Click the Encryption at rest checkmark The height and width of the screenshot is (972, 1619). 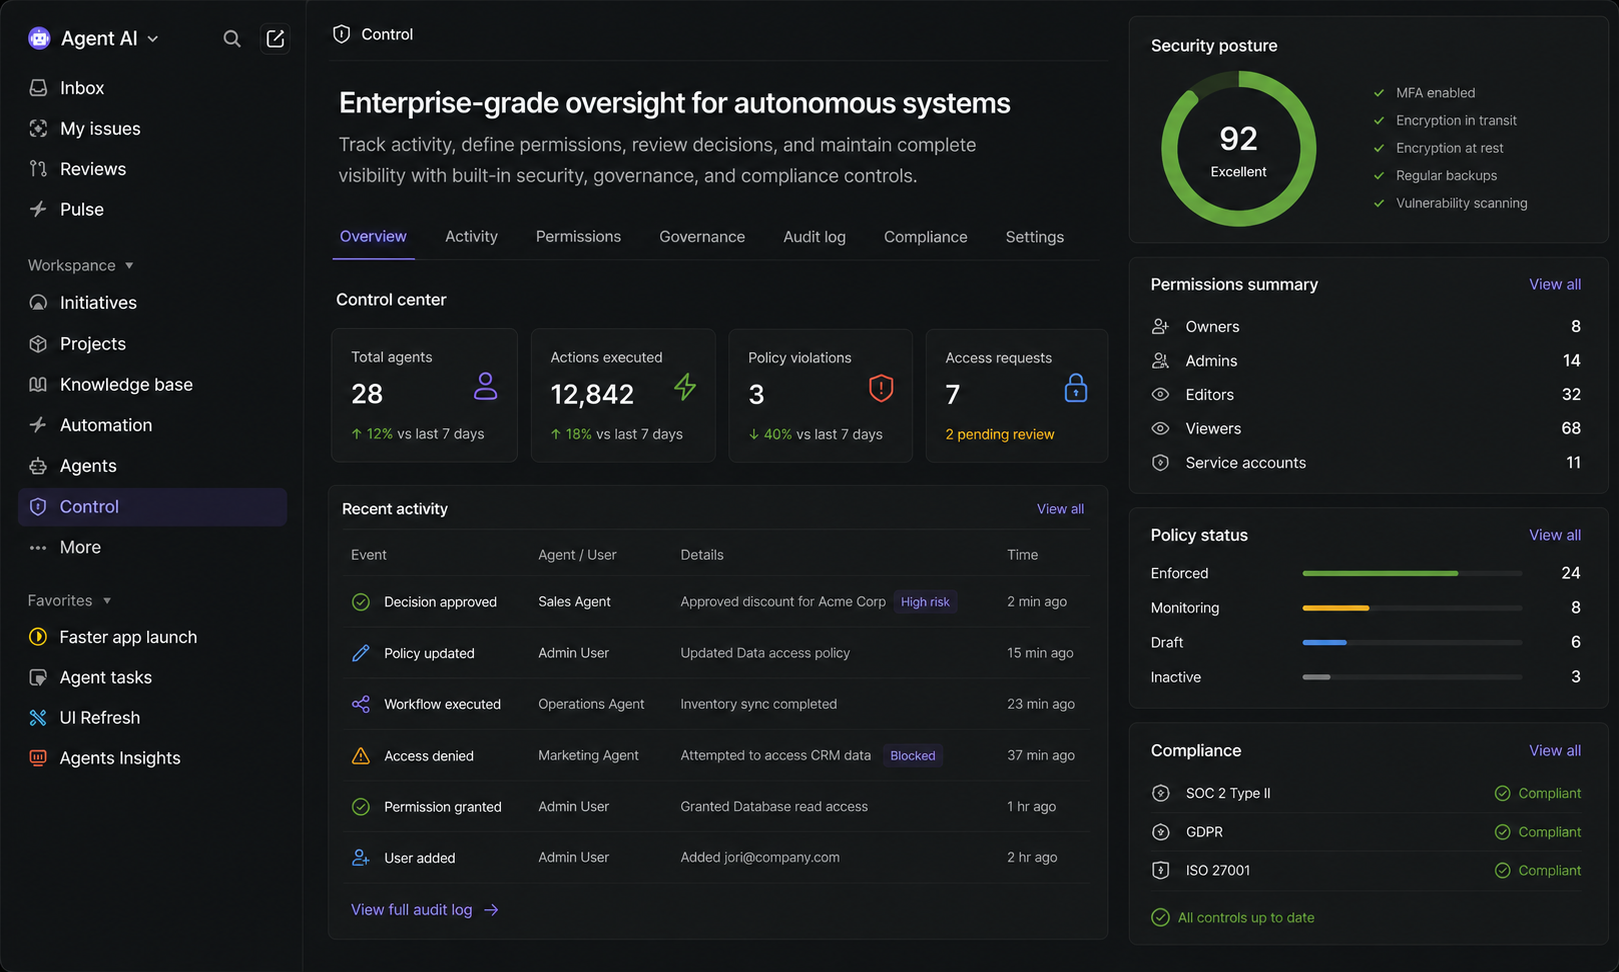pyautogui.click(x=1379, y=148)
